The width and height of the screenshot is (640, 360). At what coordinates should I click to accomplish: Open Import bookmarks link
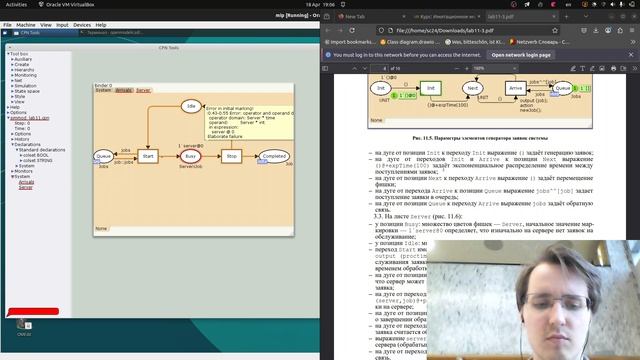click(x=350, y=42)
